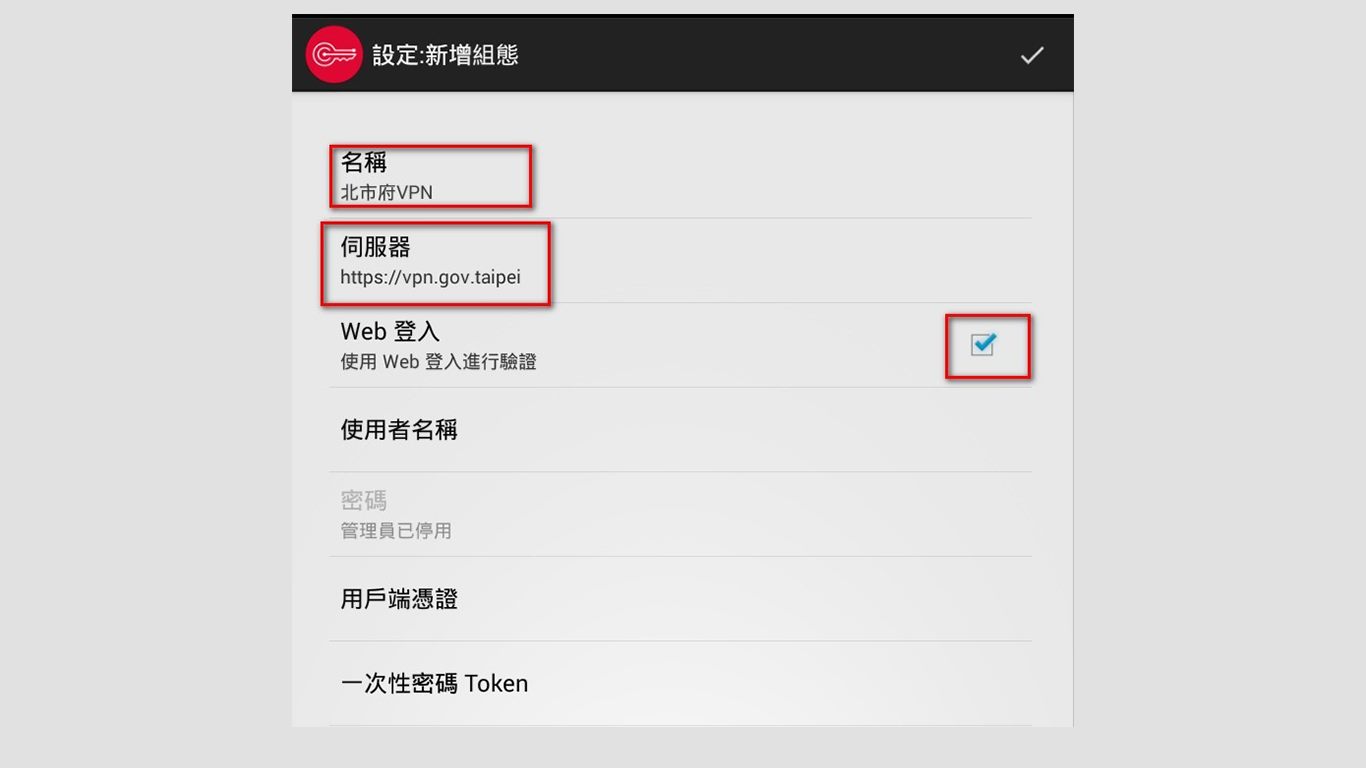
Task: Open the 伺服器 setting label
Action: [375, 247]
